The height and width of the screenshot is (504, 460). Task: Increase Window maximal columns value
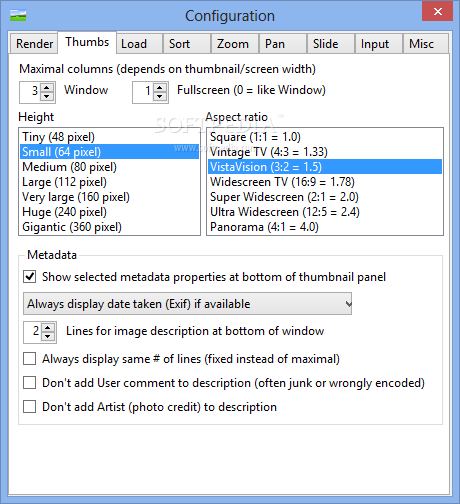click(47, 87)
